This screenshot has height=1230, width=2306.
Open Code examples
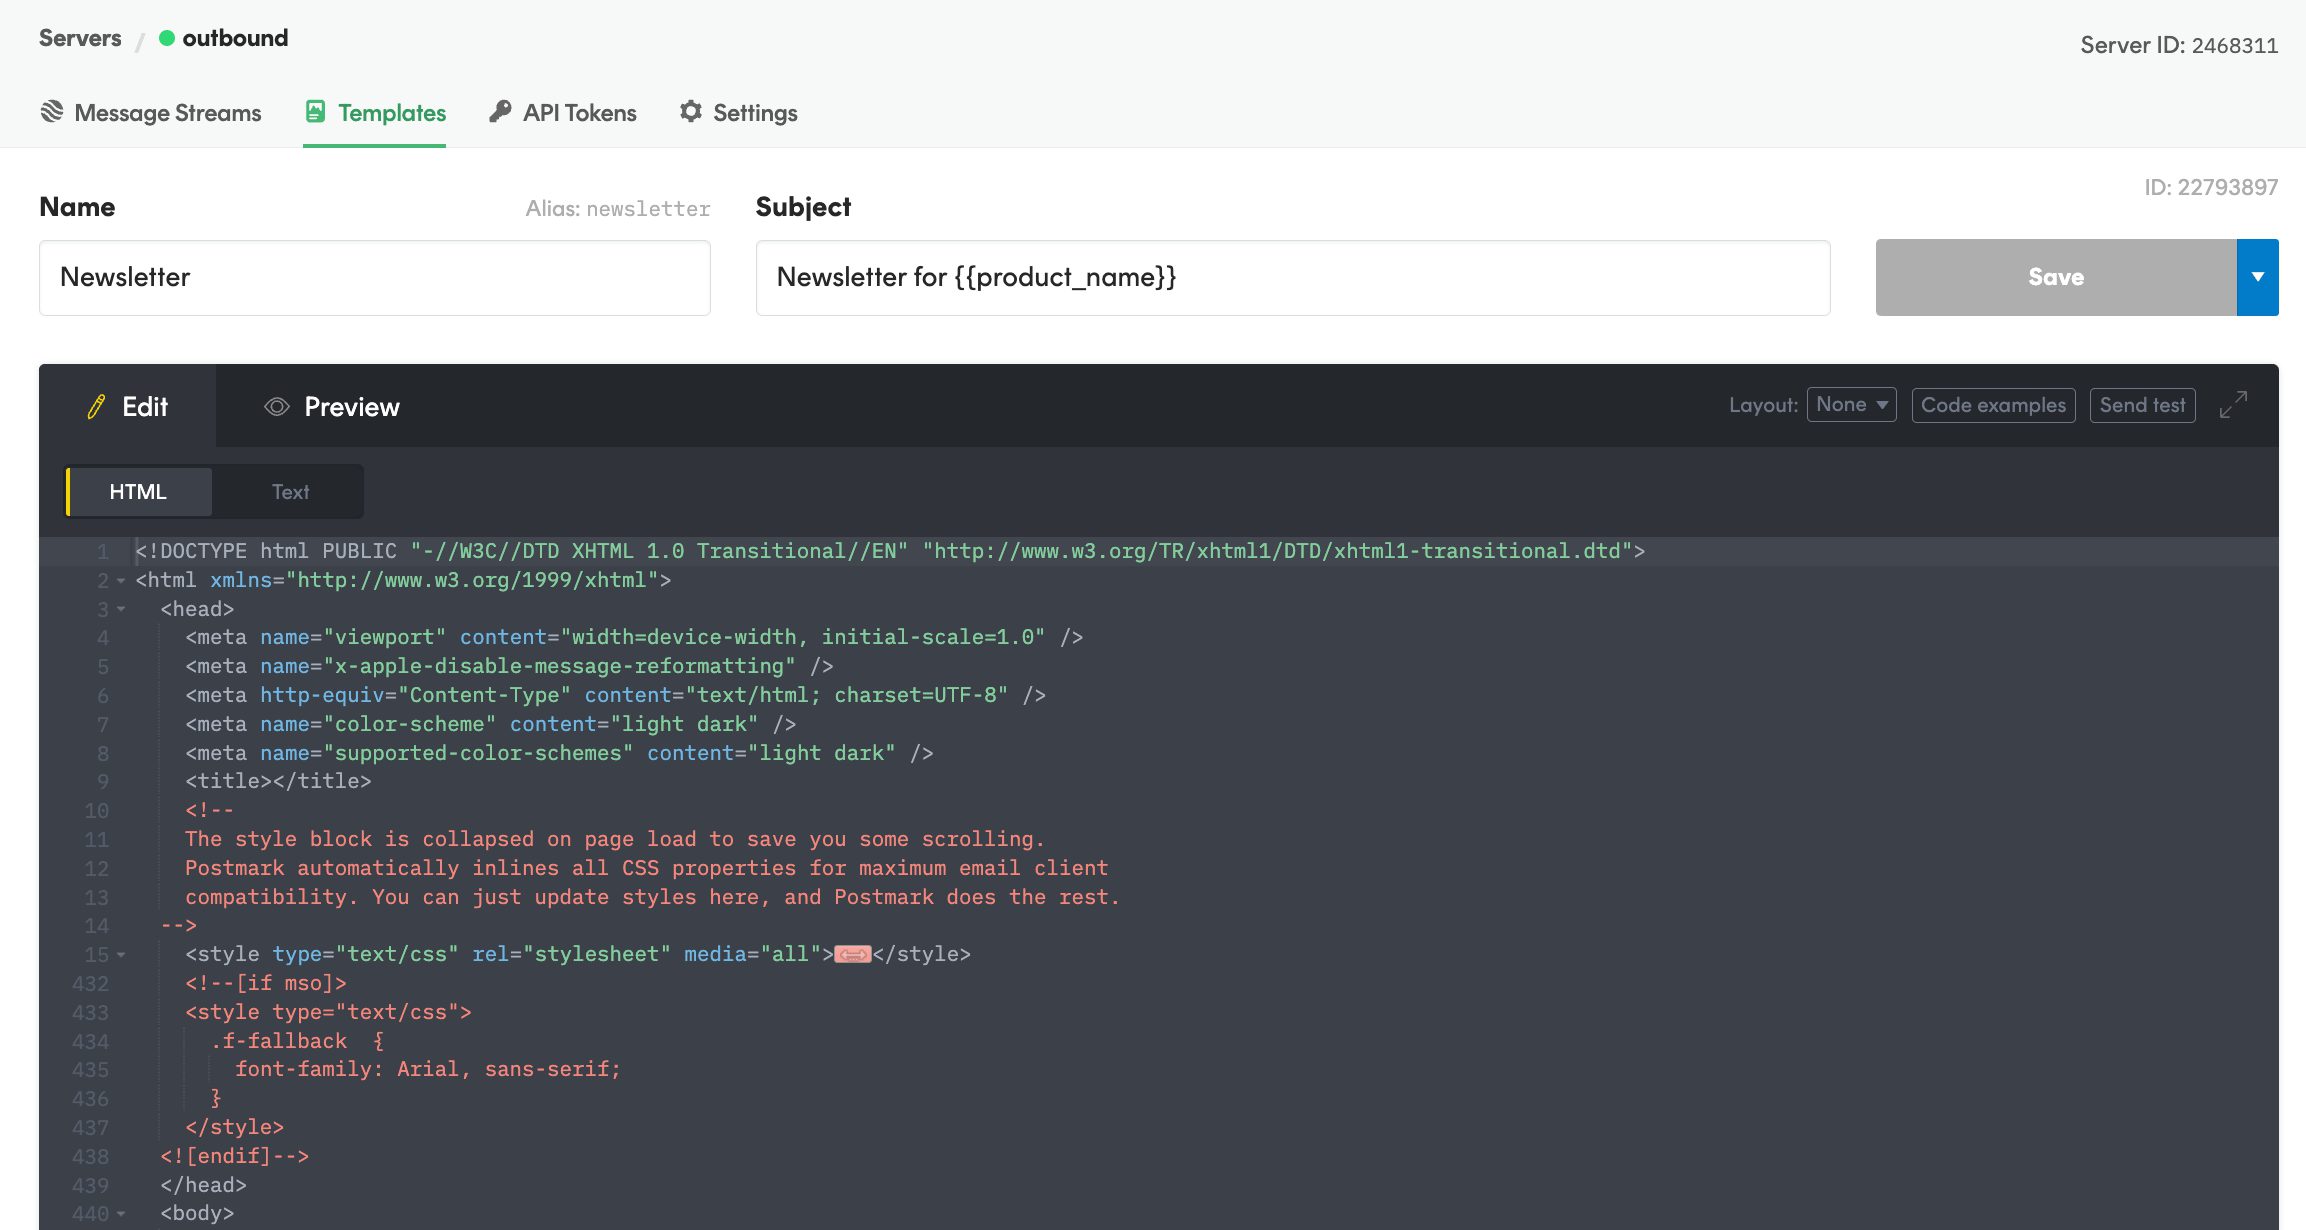1993,405
